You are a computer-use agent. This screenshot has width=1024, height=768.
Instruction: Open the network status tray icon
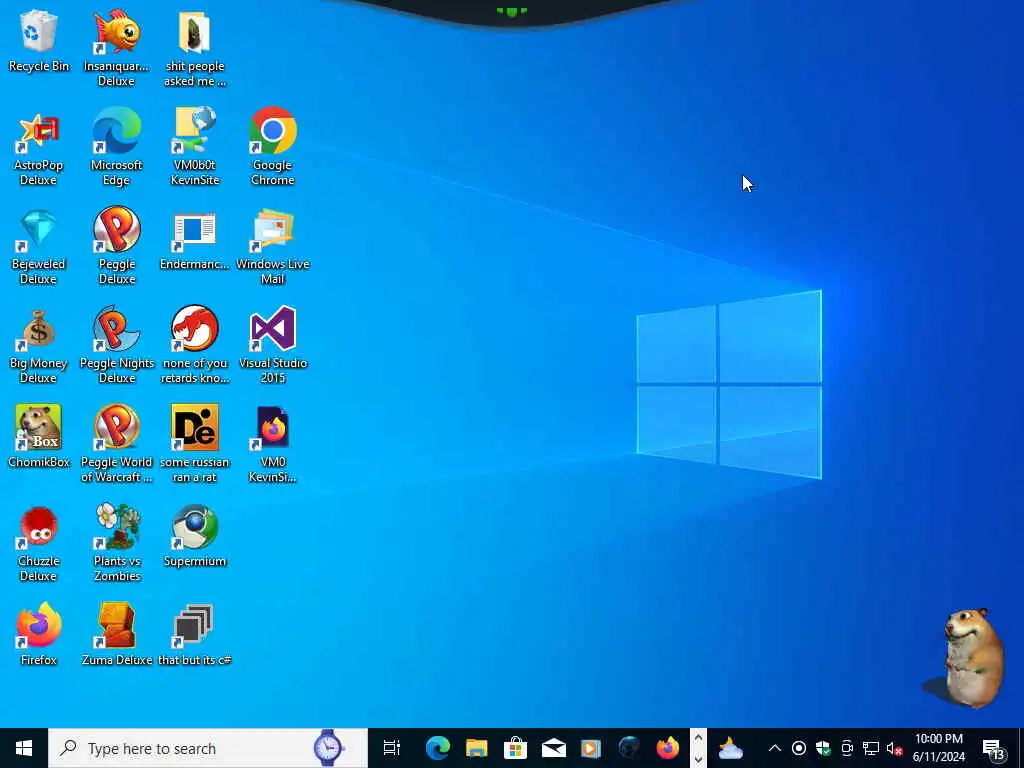(x=871, y=748)
